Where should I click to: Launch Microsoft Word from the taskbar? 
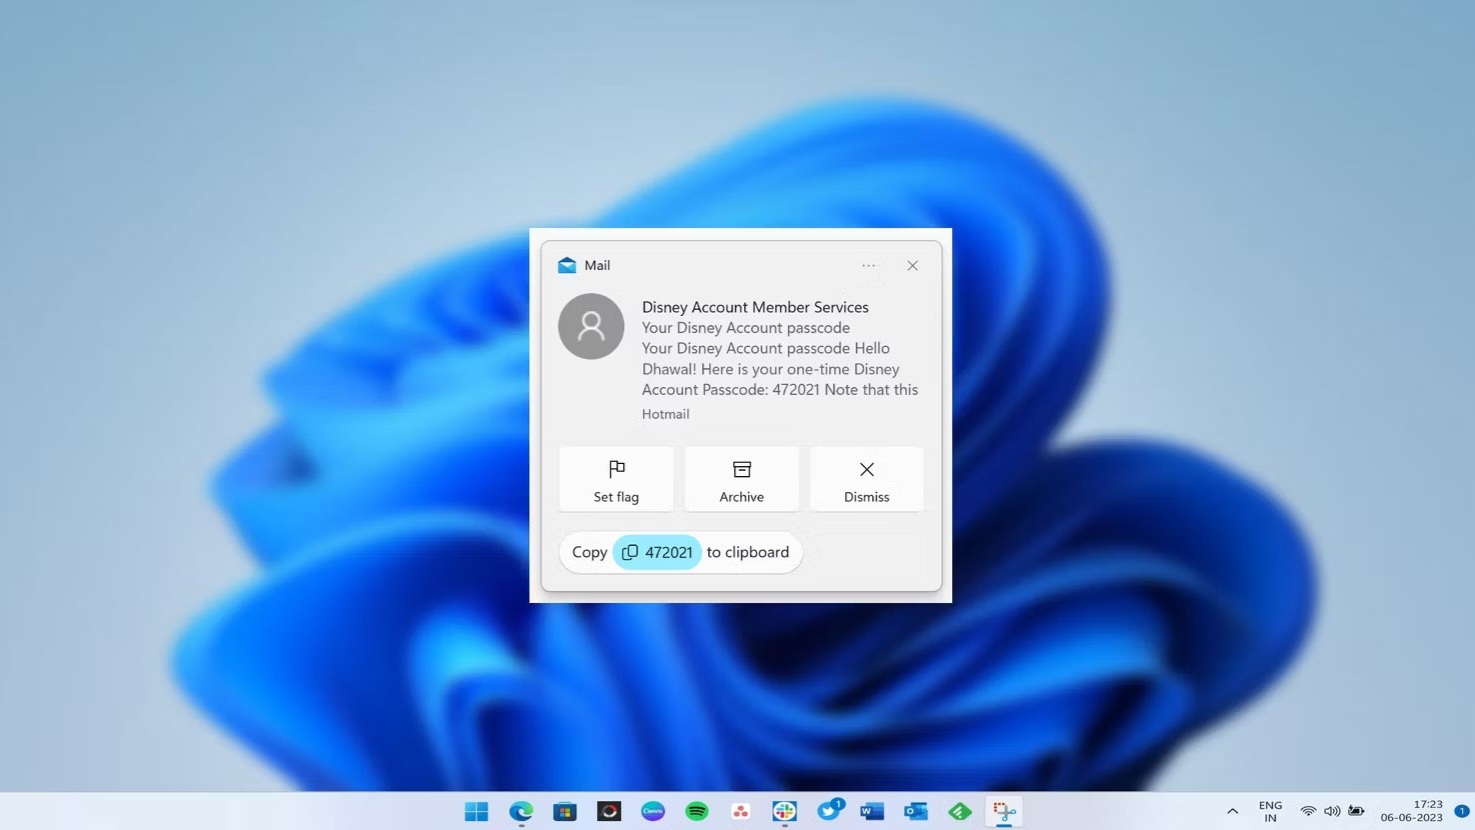(872, 811)
